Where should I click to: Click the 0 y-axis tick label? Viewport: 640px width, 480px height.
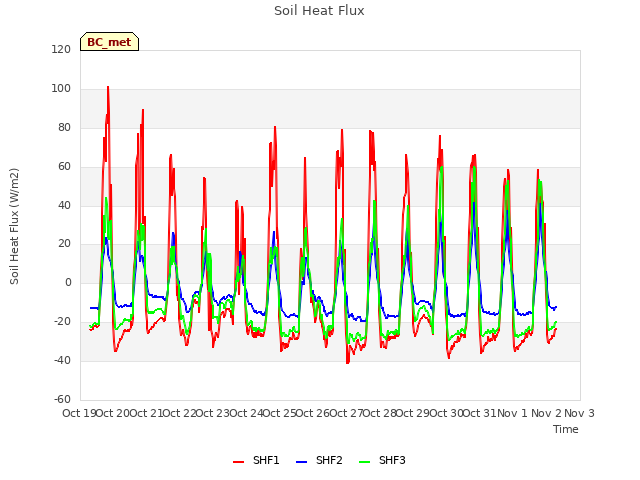coord(68,282)
